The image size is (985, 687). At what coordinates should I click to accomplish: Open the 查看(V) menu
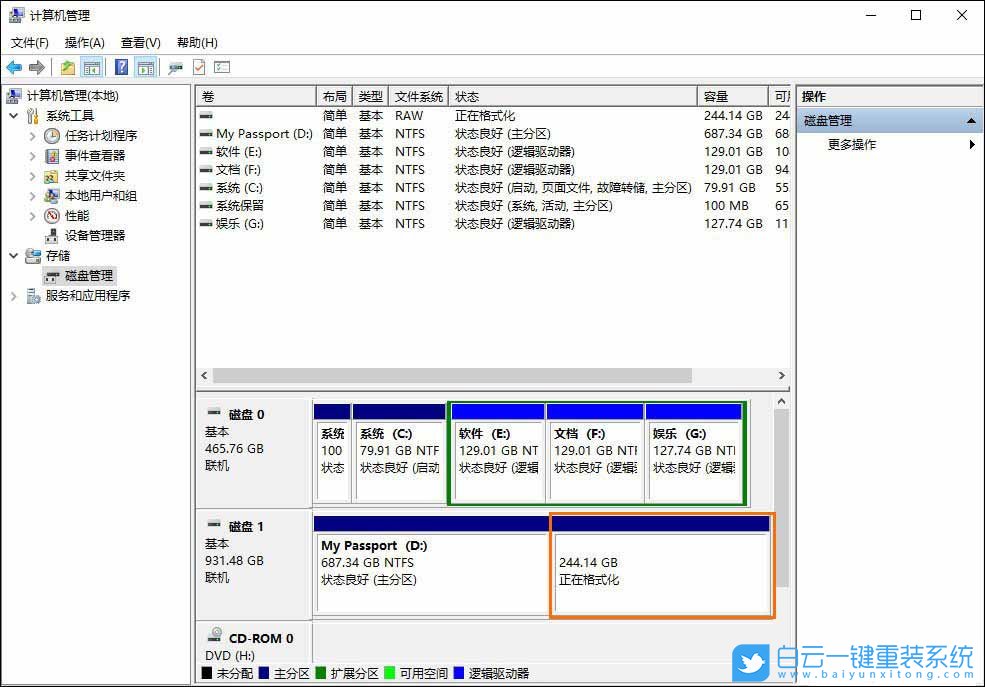(140, 43)
